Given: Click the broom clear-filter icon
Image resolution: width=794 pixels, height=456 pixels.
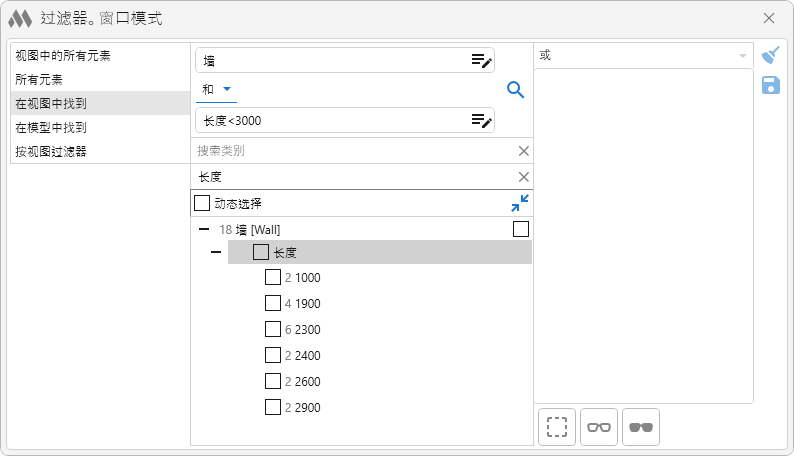Looking at the screenshot, I should tap(770, 56).
